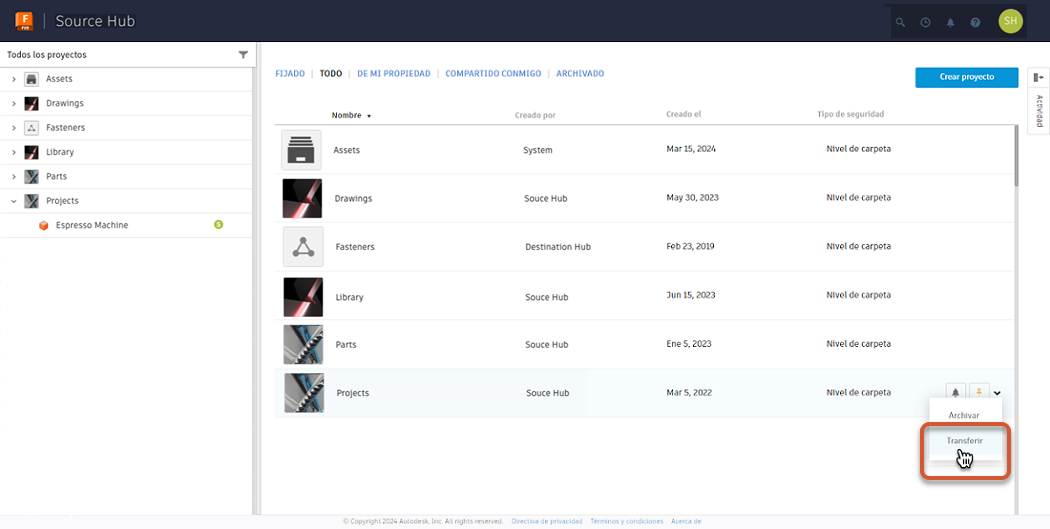Choose Archivar from the dropdown menu
Image resolution: width=1050 pixels, height=529 pixels.
pyautogui.click(x=964, y=415)
